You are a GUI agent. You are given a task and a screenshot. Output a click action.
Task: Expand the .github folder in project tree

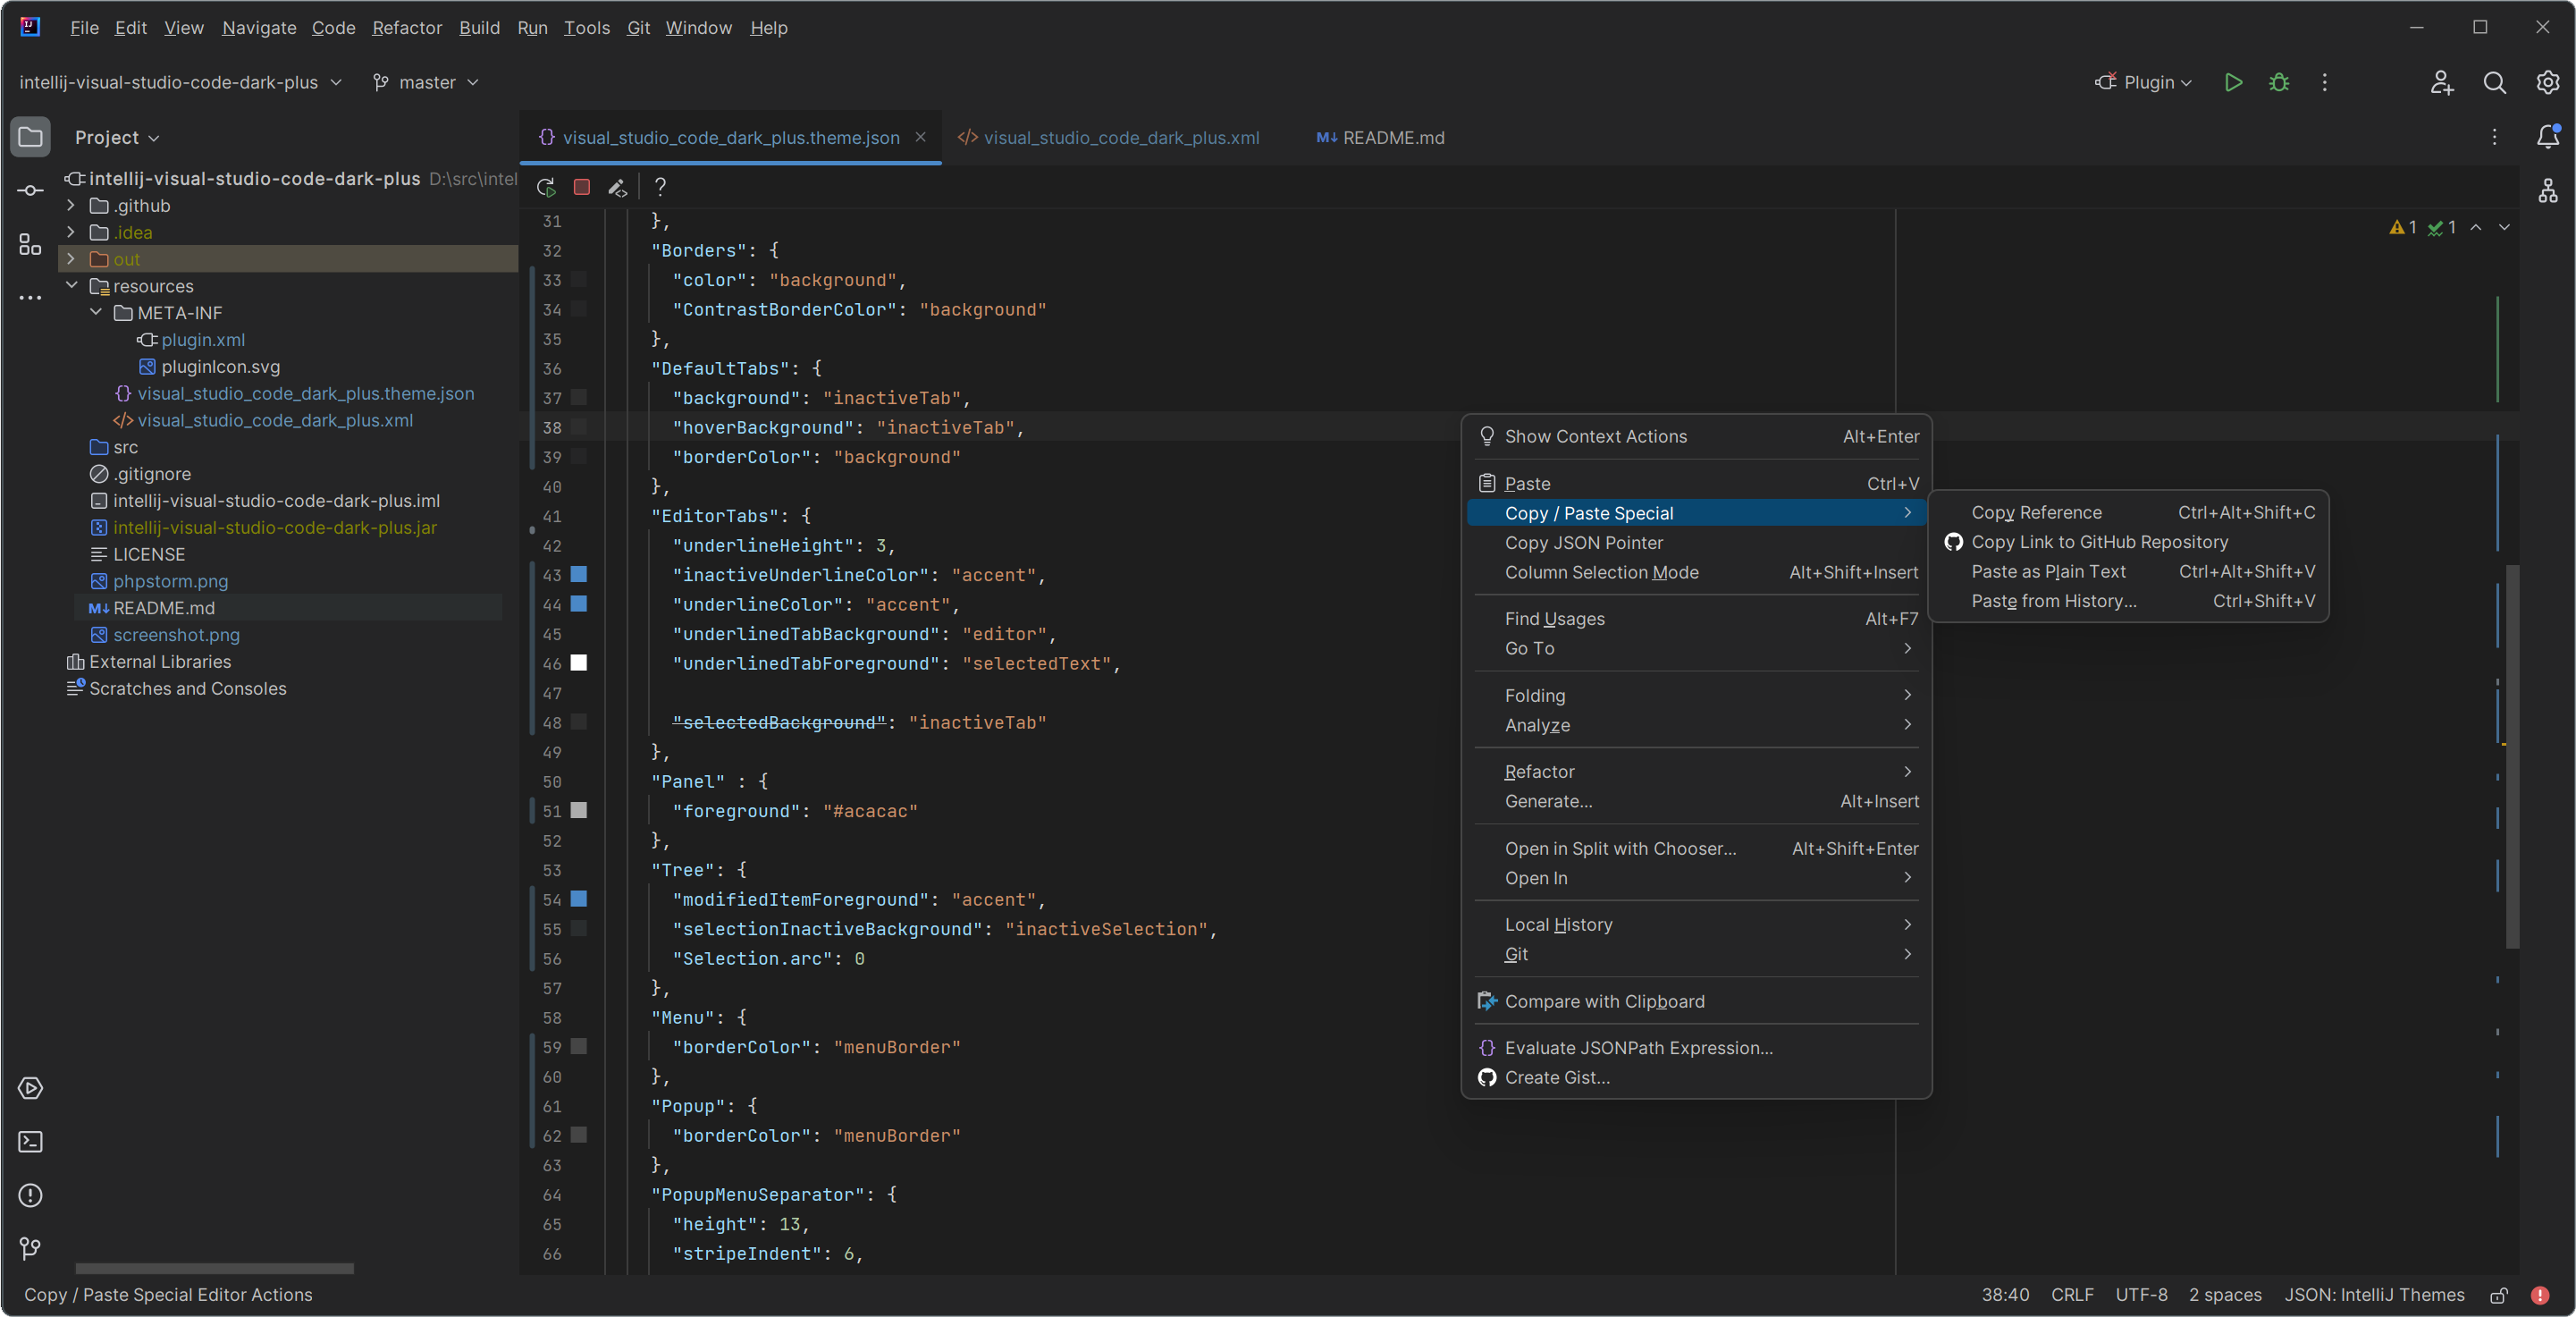[69, 205]
